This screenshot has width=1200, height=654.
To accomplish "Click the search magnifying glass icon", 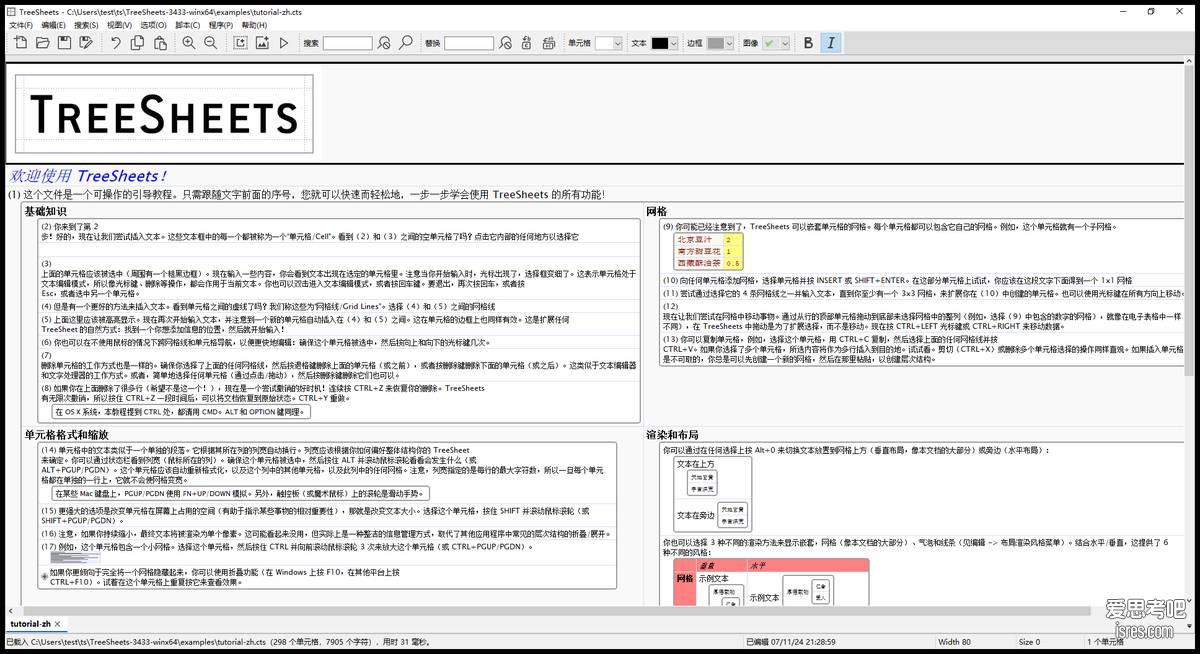I will click(406, 43).
